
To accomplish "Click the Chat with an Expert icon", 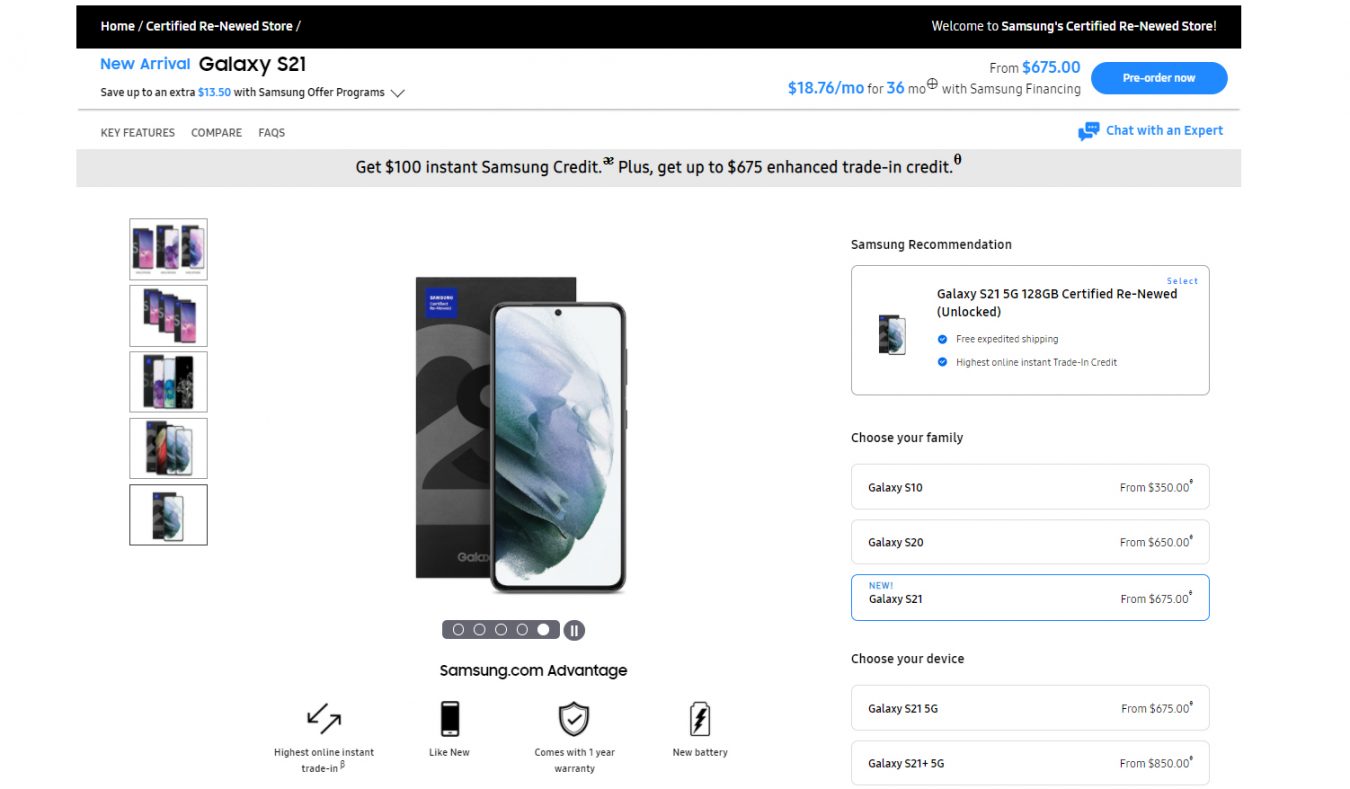I will (1089, 131).
